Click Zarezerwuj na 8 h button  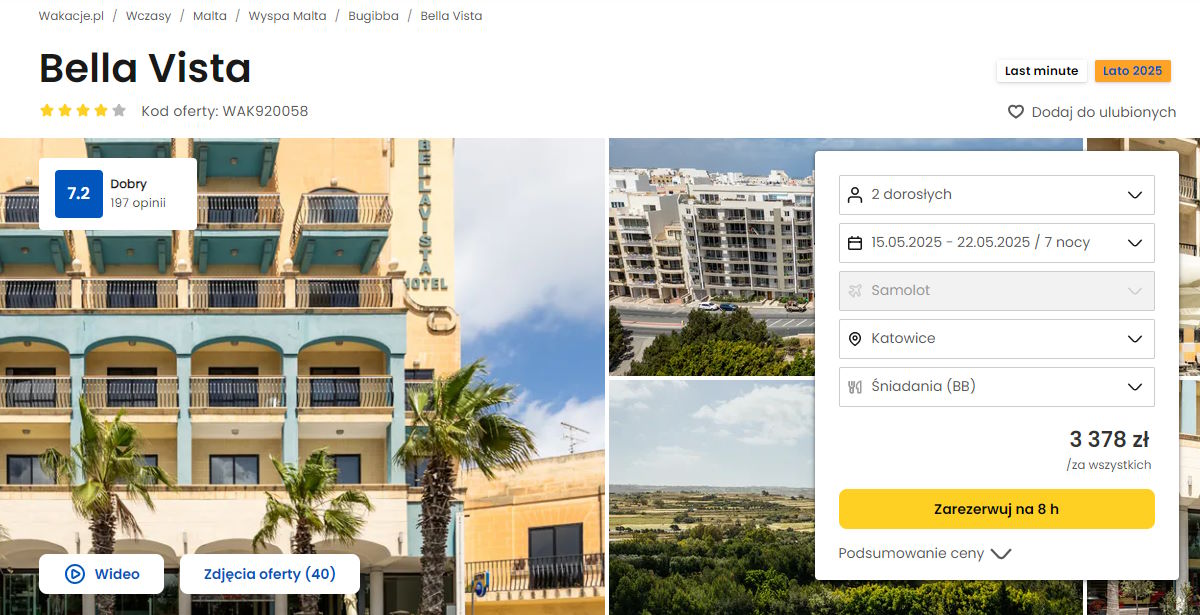(997, 509)
